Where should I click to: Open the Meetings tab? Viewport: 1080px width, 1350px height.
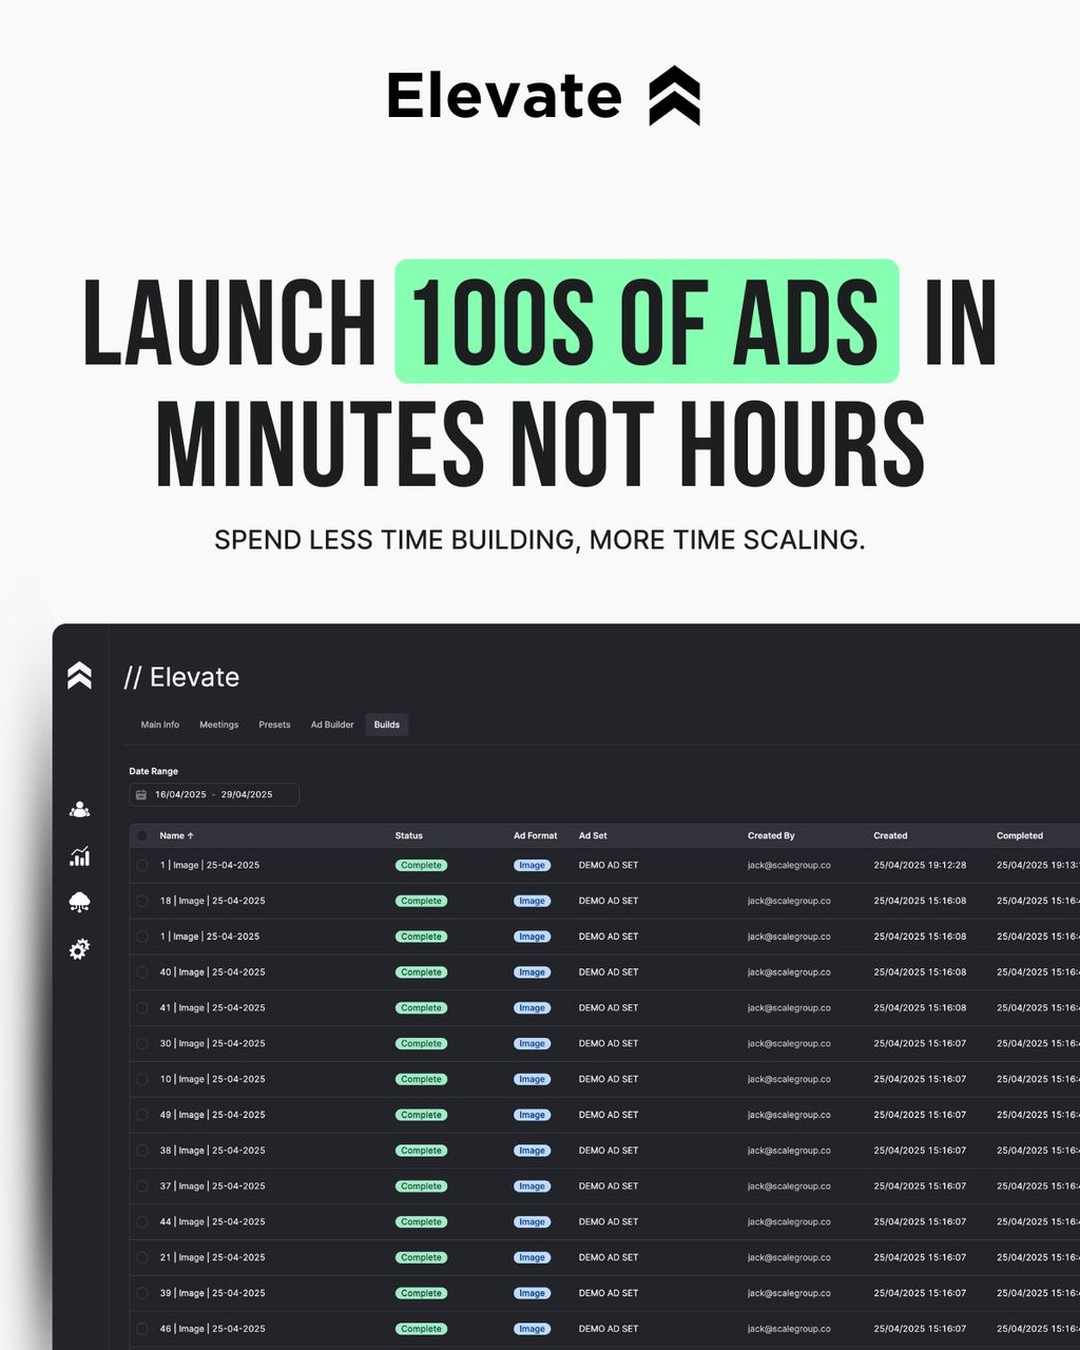(x=219, y=725)
